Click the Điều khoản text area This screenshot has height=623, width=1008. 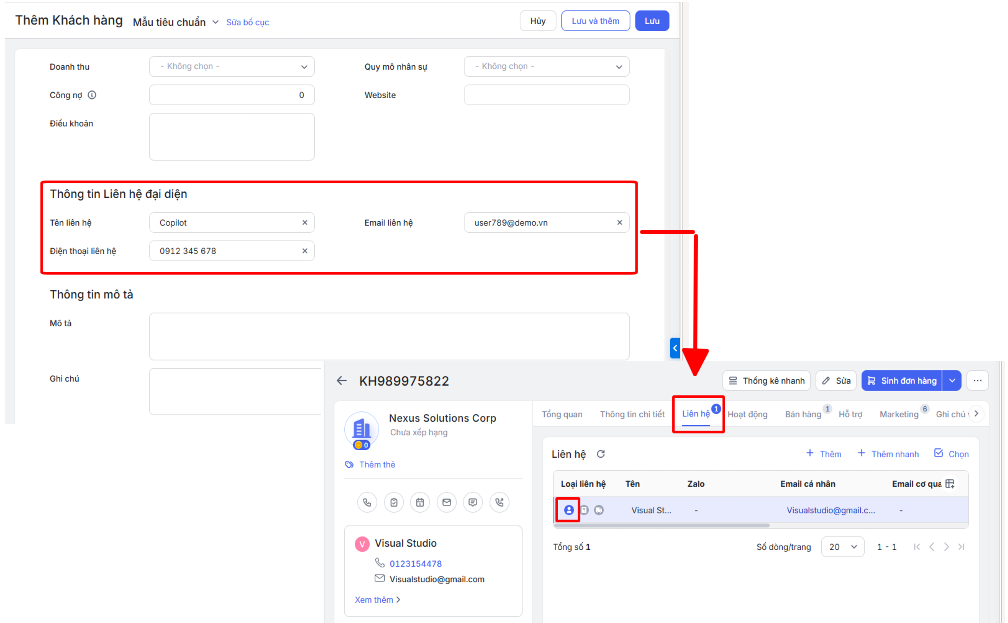point(232,137)
